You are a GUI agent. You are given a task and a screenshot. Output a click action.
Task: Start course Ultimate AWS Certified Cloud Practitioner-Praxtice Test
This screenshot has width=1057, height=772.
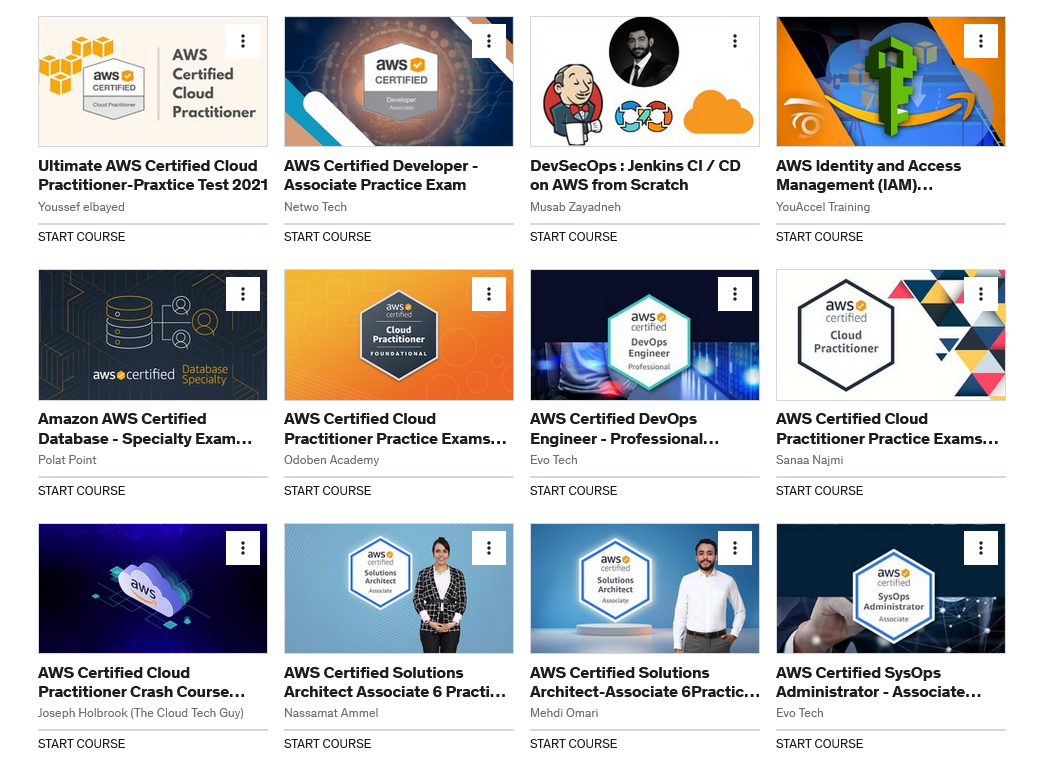click(x=82, y=237)
